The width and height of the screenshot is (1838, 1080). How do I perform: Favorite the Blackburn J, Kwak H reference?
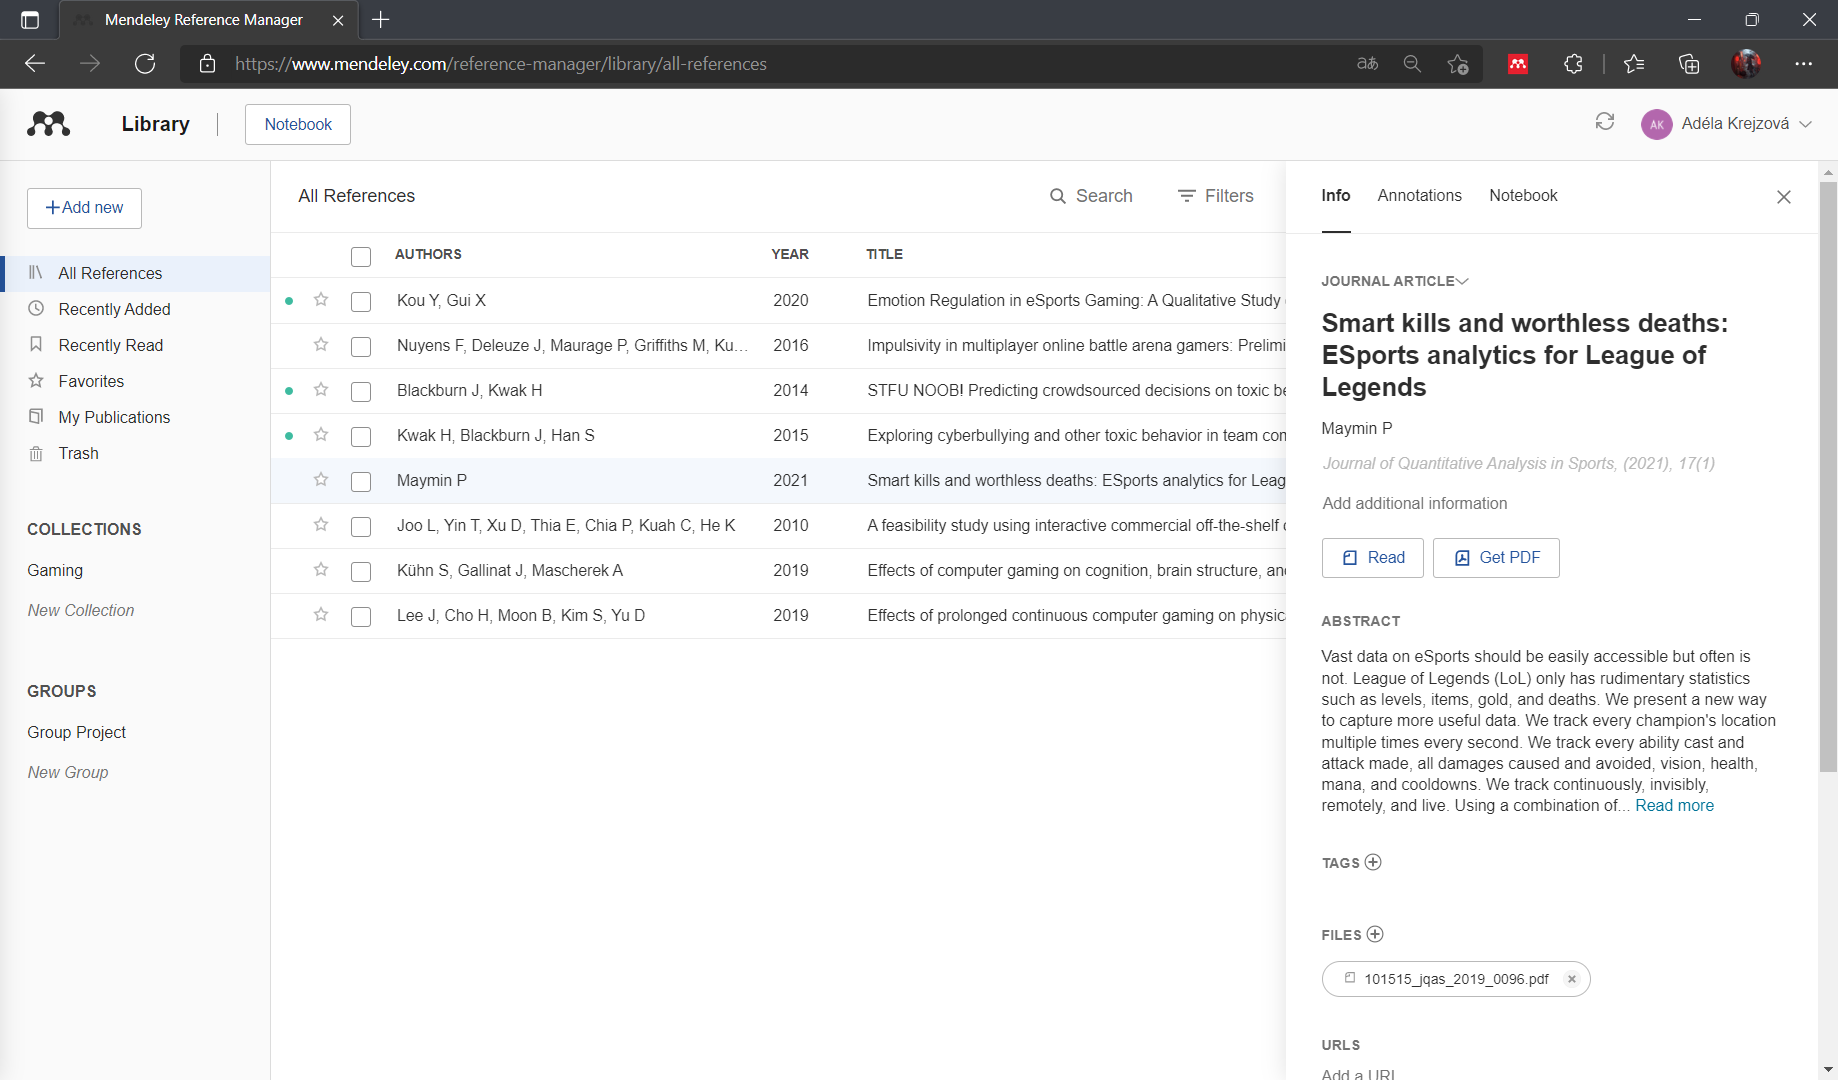pos(321,389)
